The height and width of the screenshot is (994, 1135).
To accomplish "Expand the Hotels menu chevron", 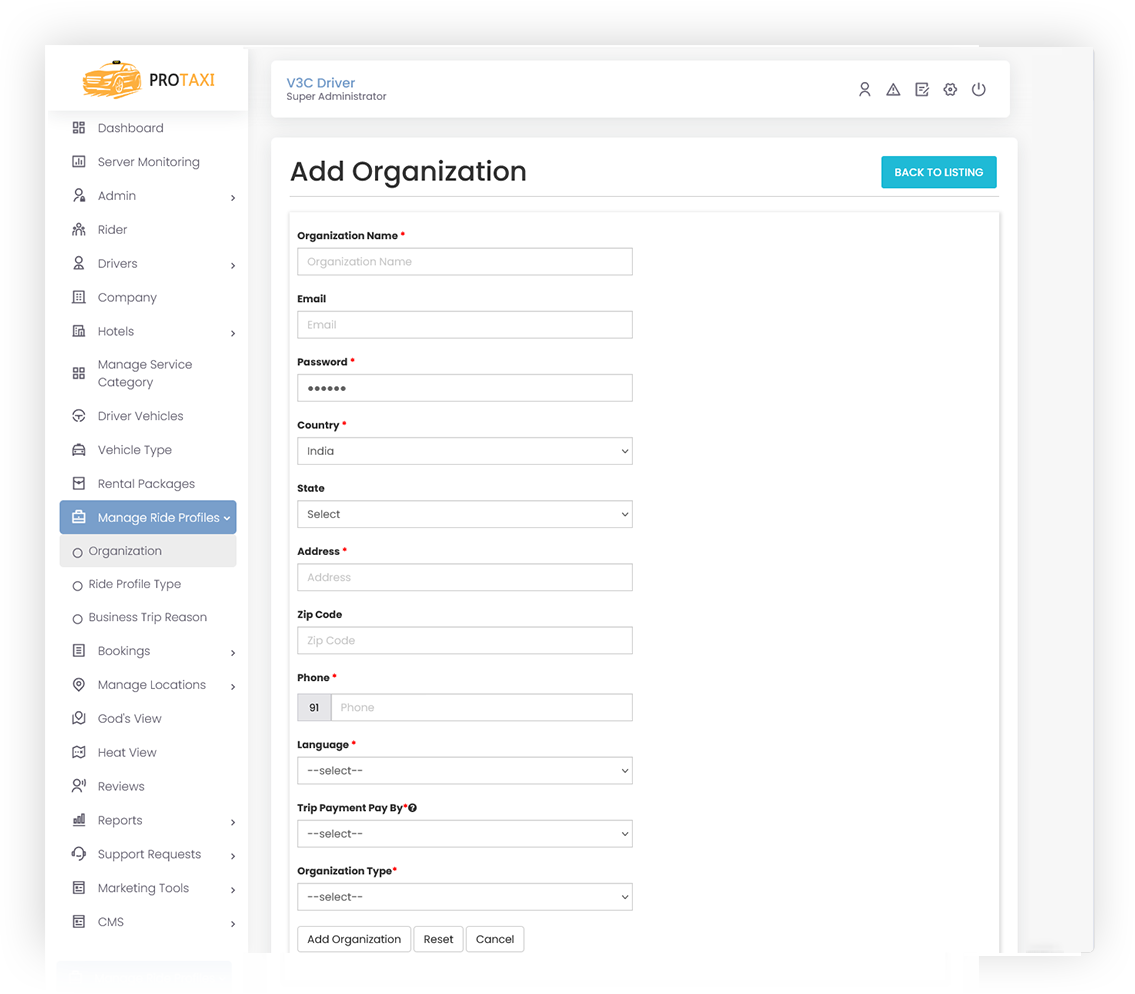I will tap(233, 333).
